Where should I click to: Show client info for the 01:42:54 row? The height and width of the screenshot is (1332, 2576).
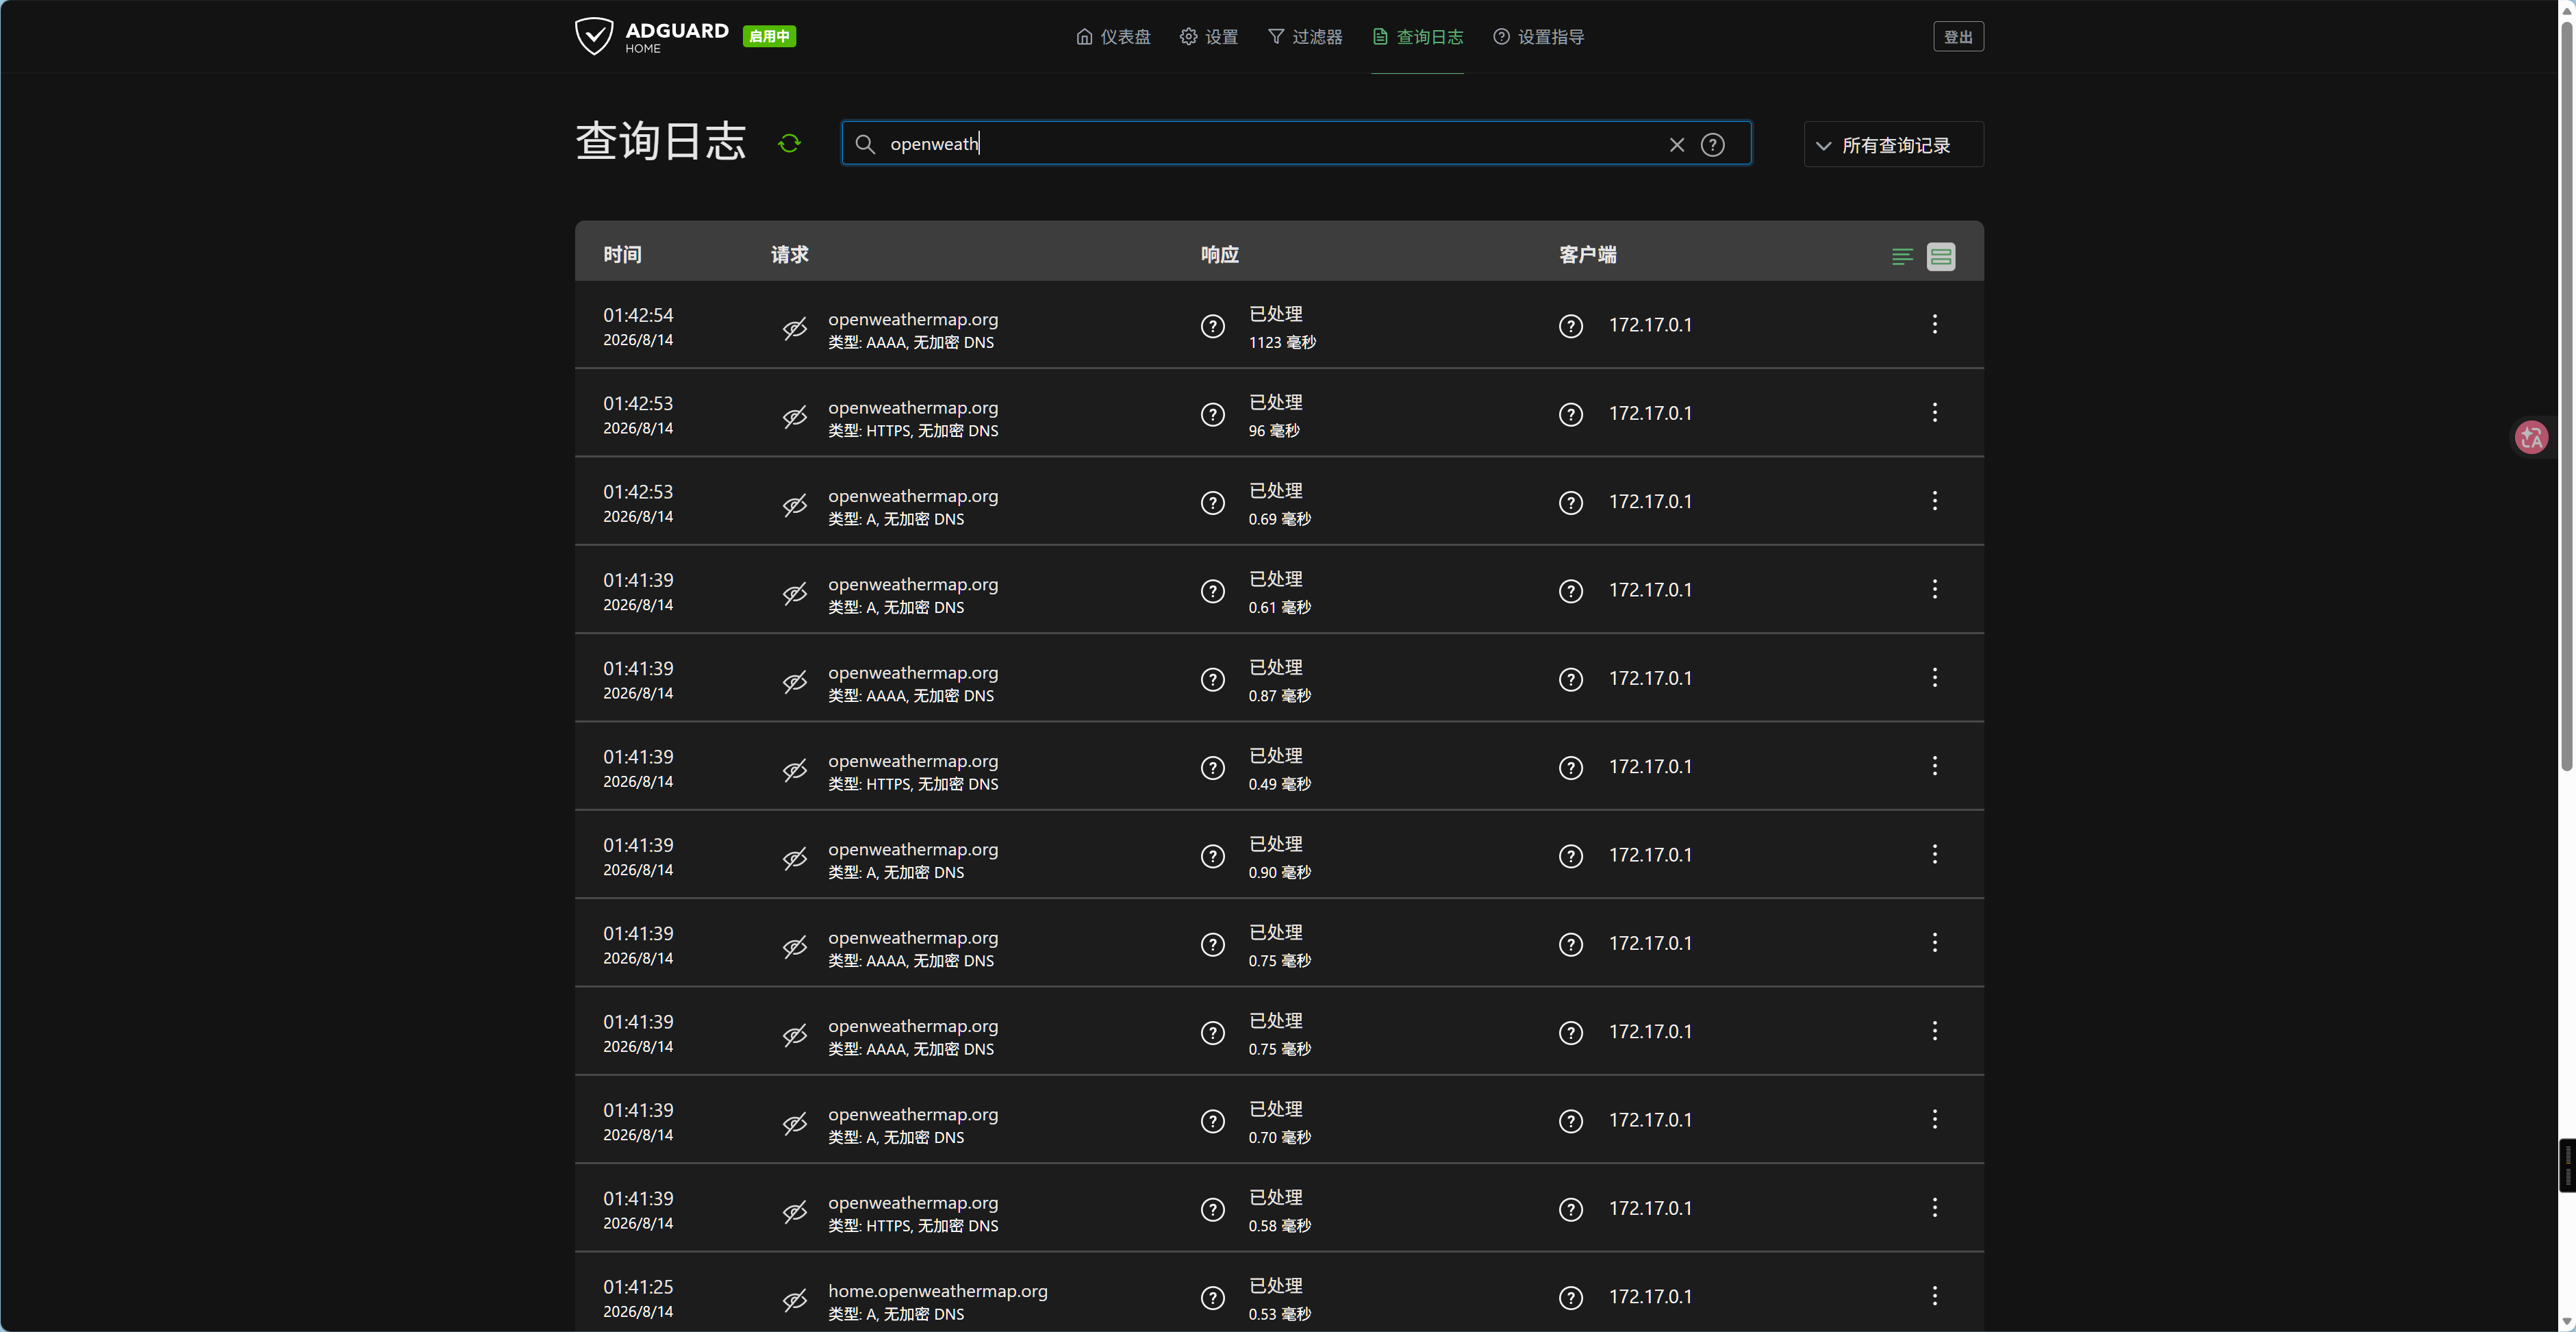coord(1570,326)
